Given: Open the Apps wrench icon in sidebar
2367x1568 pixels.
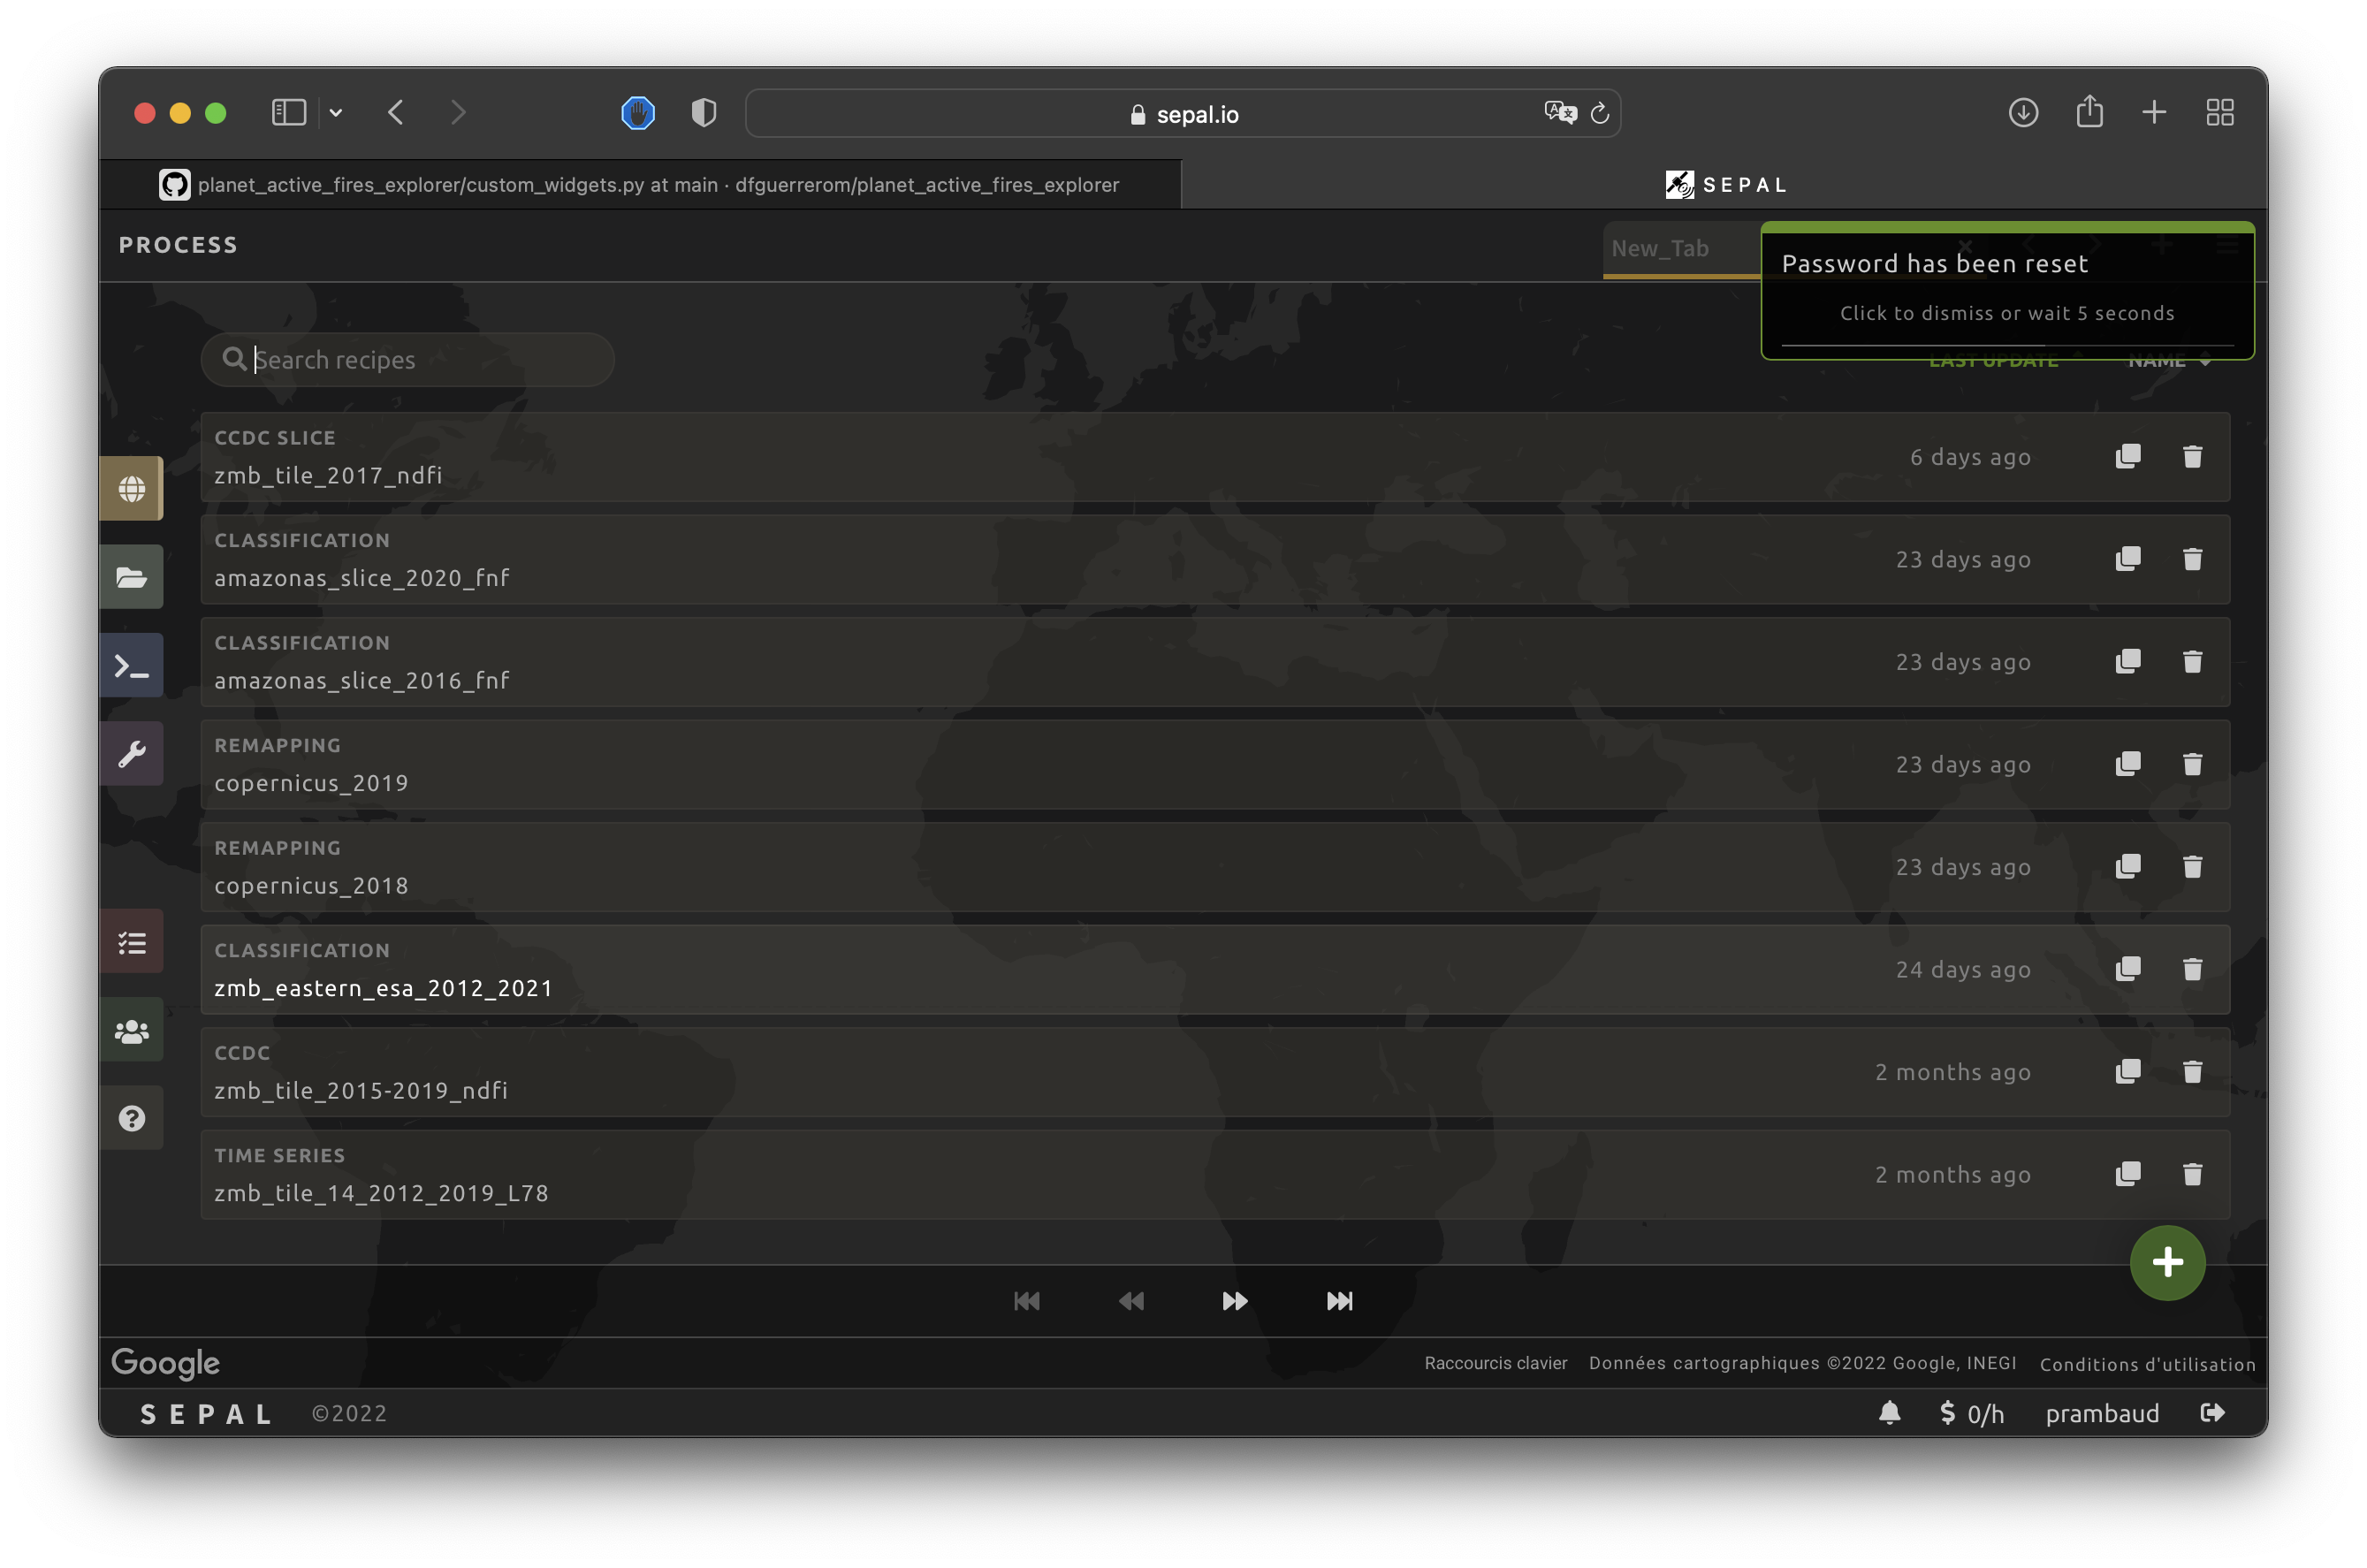Looking at the screenshot, I should pos(131,754).
